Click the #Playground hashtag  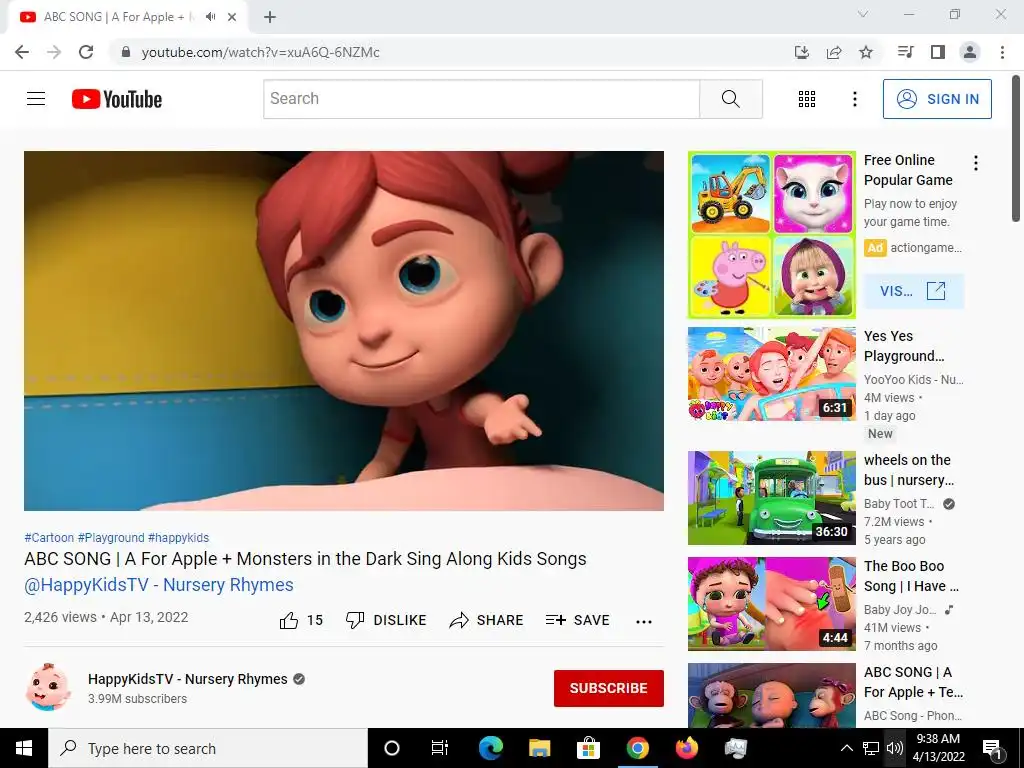(111, 537)
